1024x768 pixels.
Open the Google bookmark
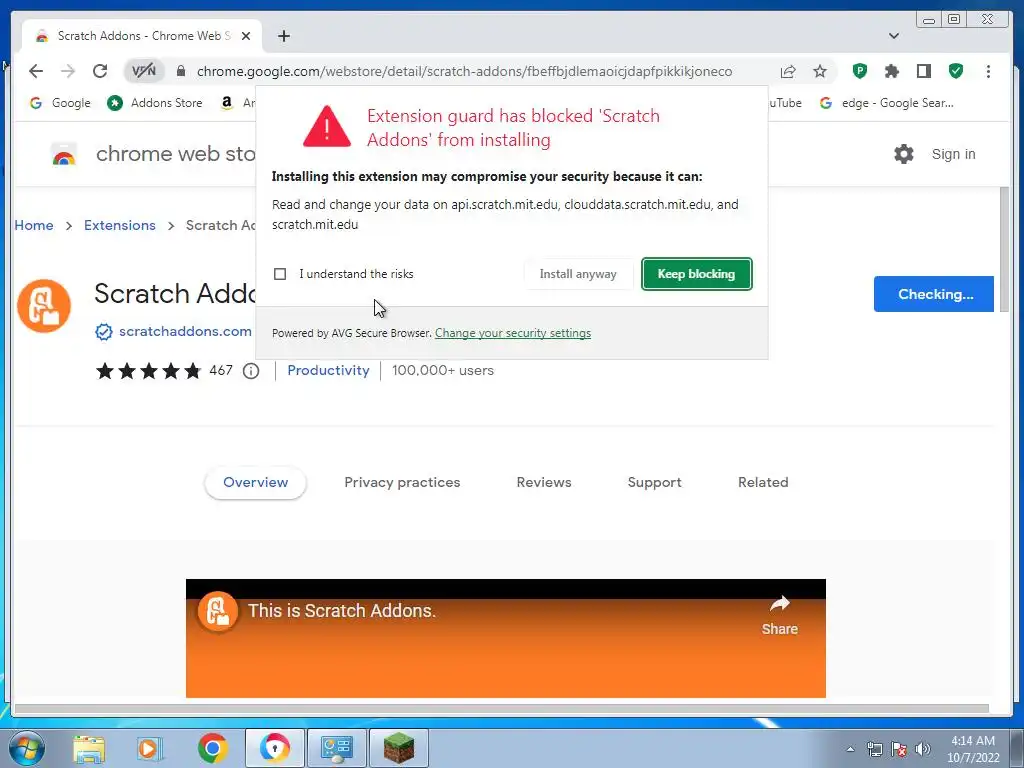[60, 103]
